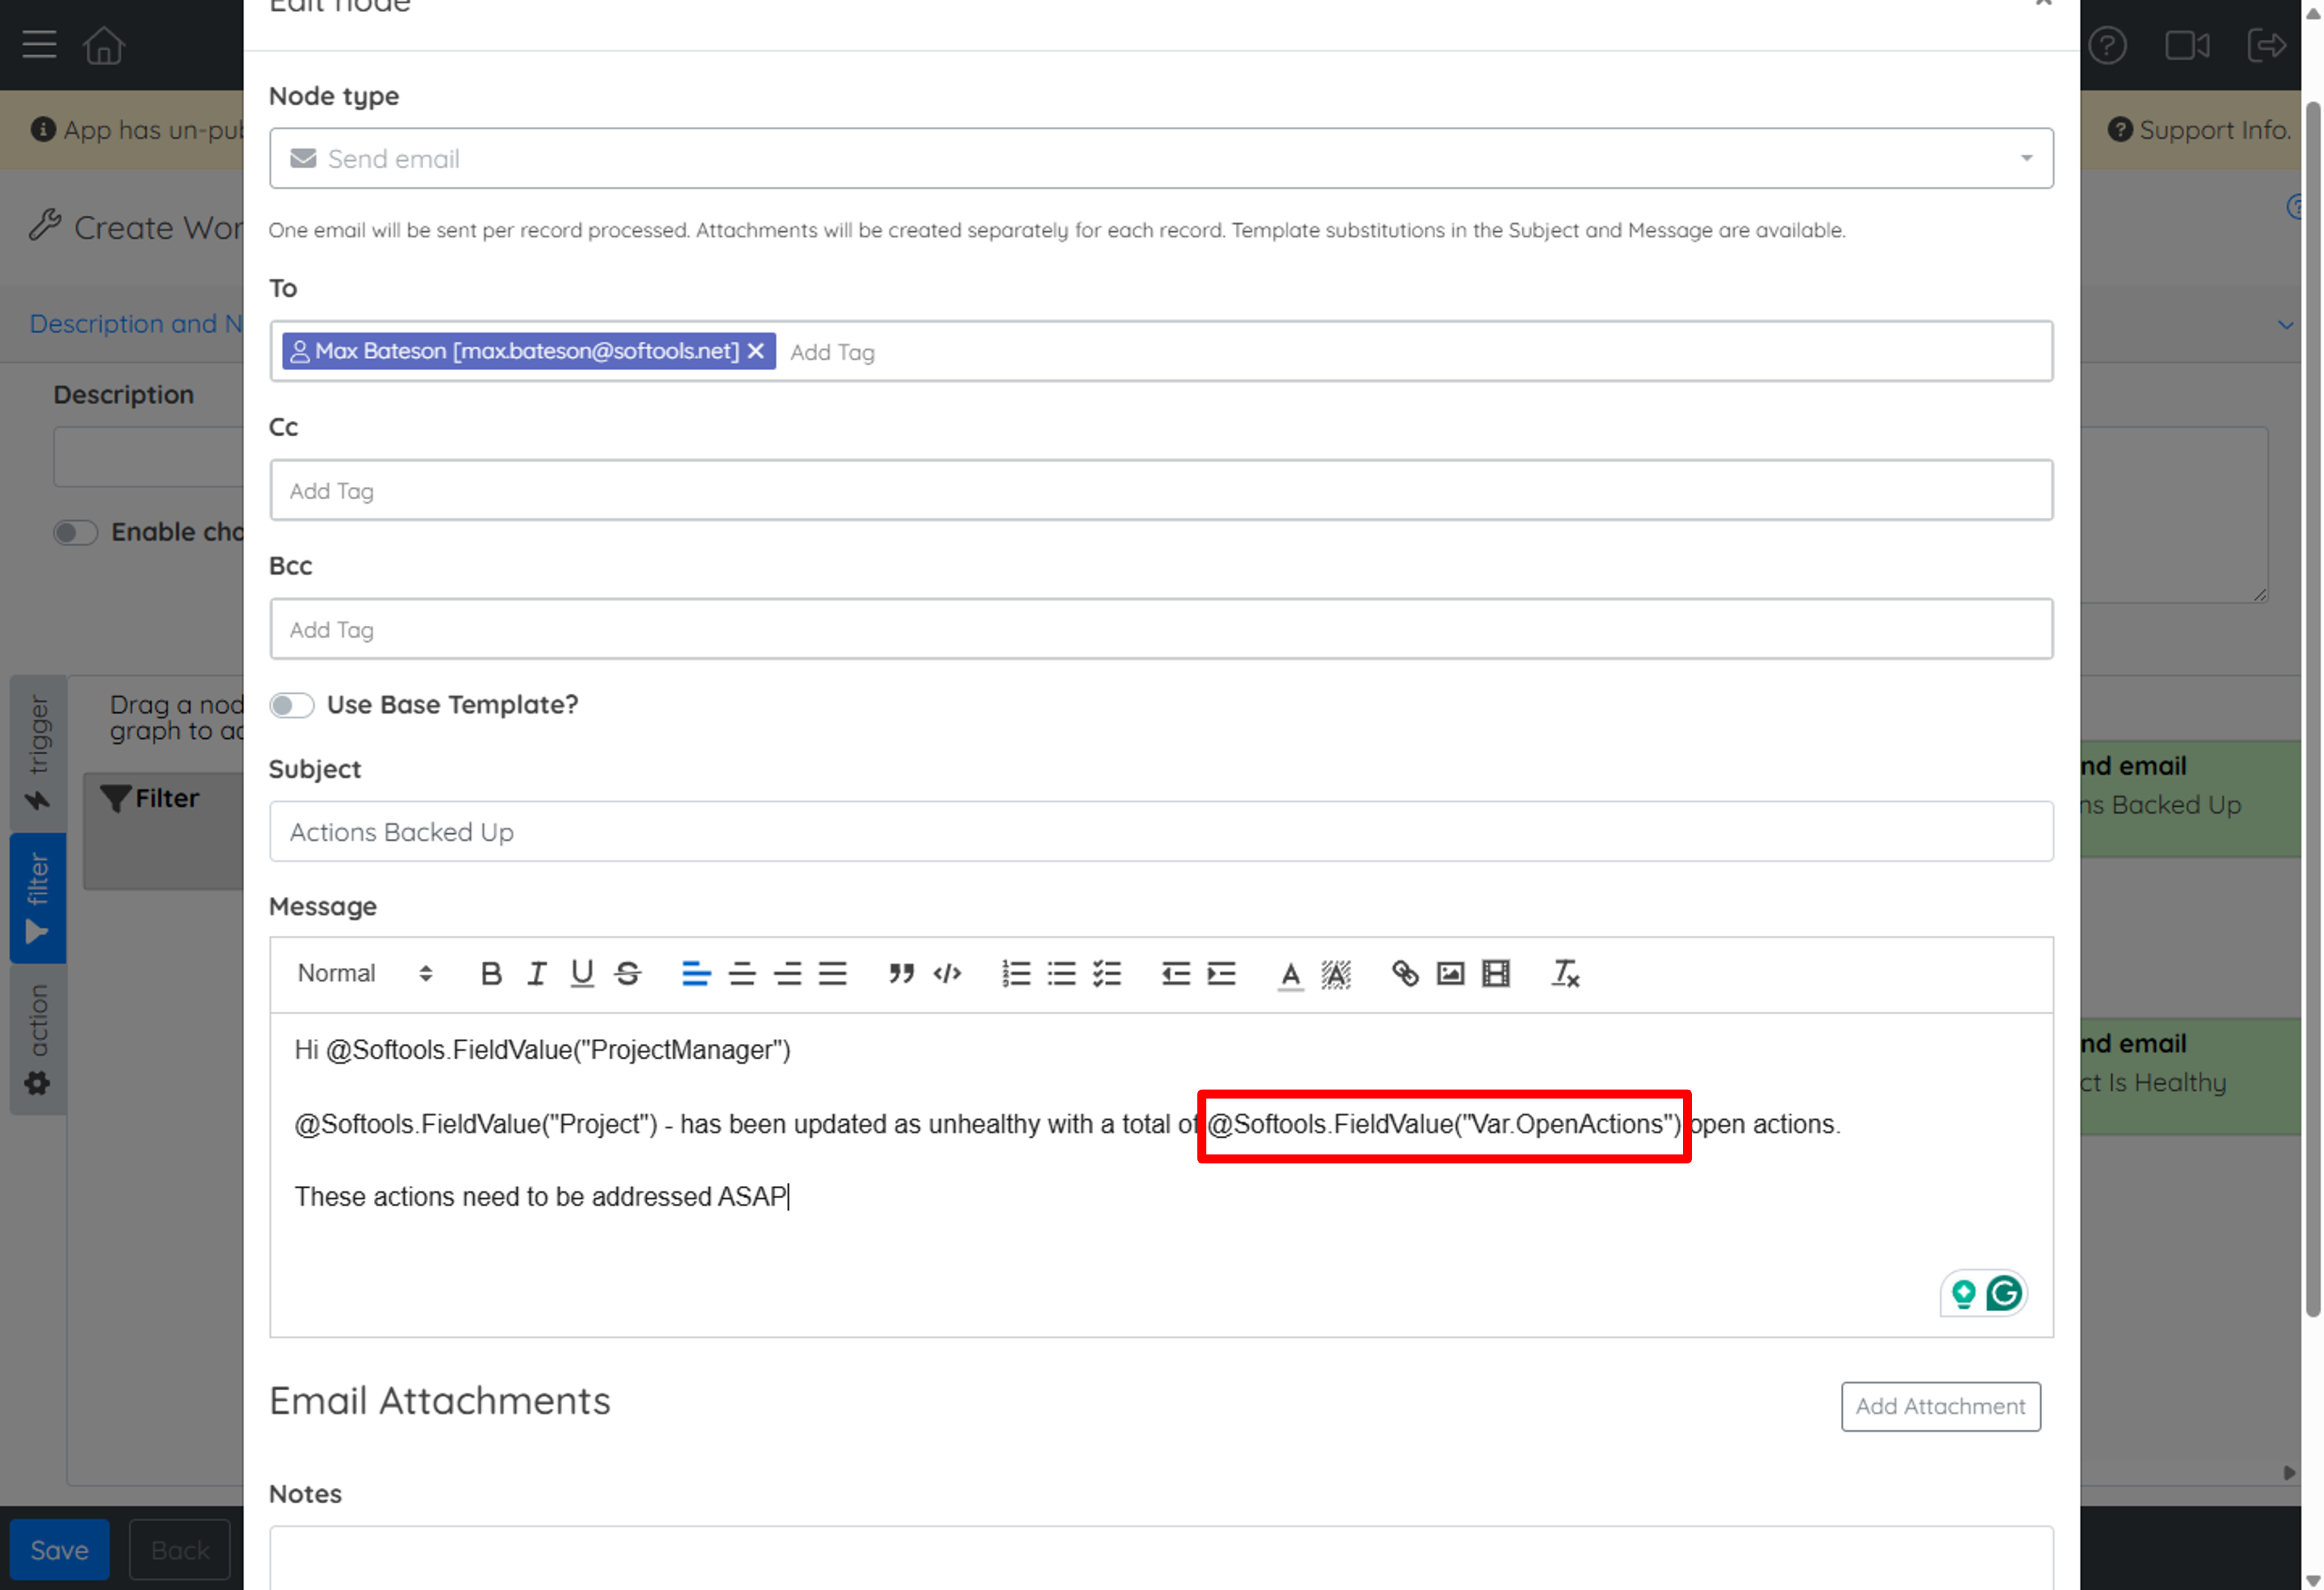Open Support Info link

tap(2199, 130)
